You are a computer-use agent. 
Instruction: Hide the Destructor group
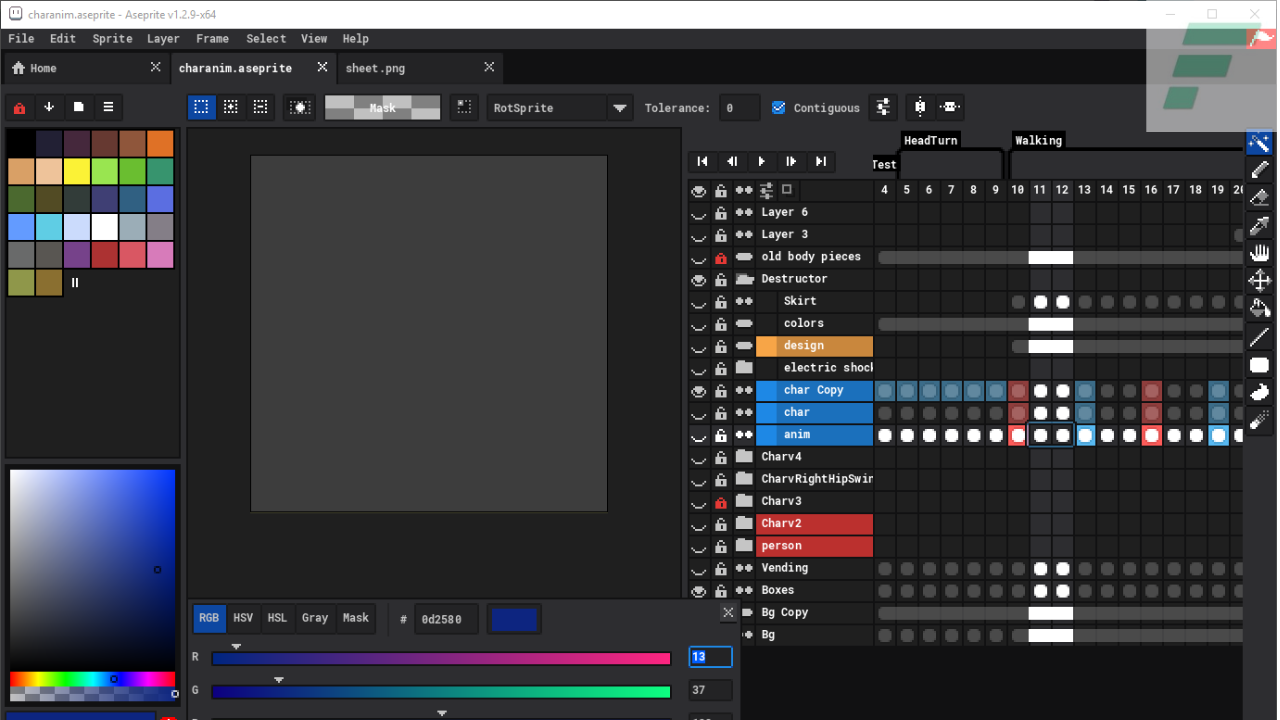click(x=699, y=279)
